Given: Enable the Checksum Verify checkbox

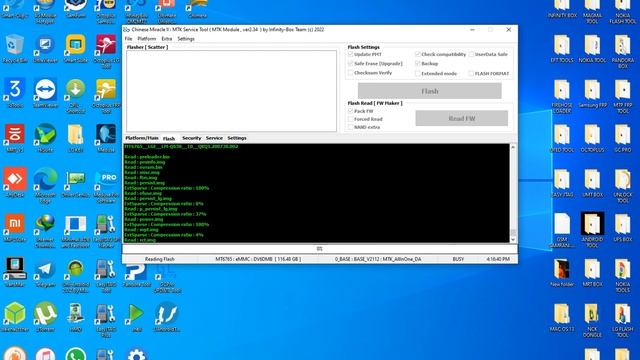Looking at the screenshot, I should [350, 73].
